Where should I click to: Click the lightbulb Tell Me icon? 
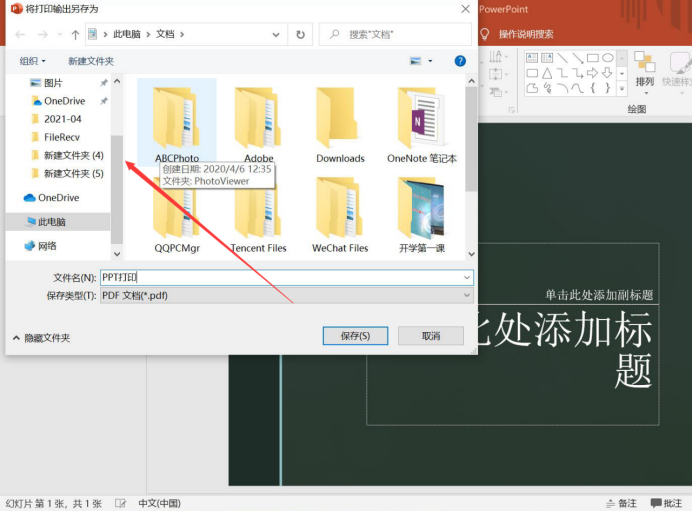click(485, 34)
